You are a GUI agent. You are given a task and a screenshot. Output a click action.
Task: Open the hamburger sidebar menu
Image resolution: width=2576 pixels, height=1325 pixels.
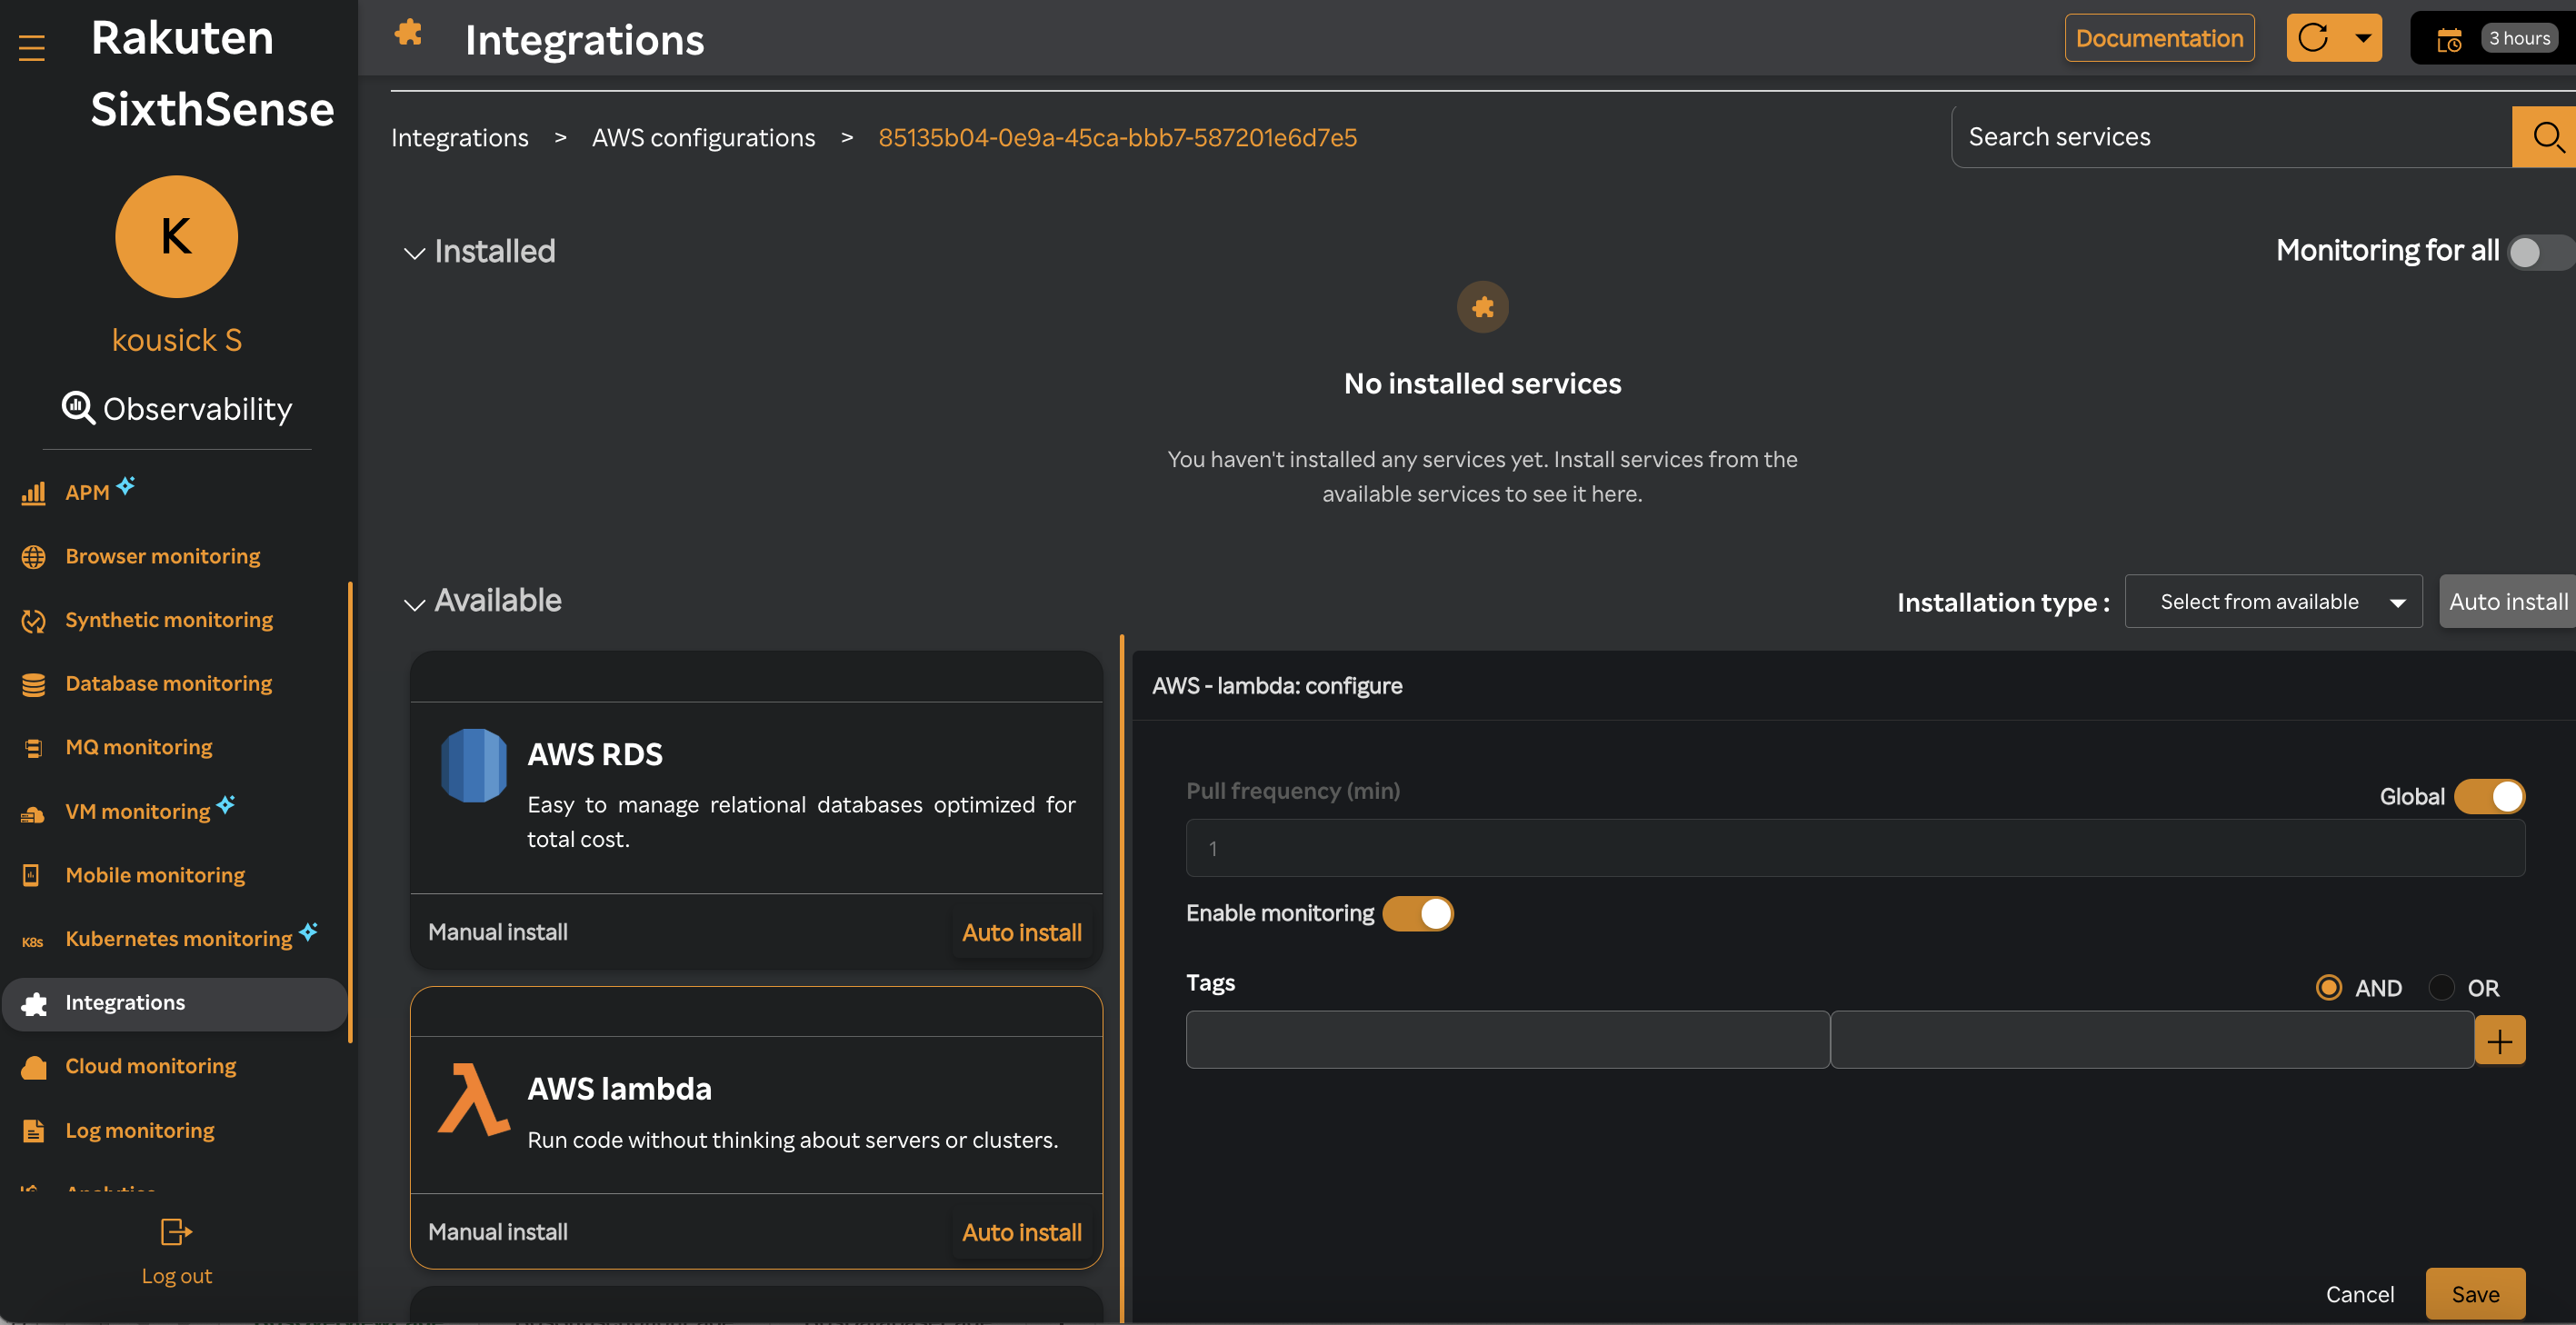[32, 47]
